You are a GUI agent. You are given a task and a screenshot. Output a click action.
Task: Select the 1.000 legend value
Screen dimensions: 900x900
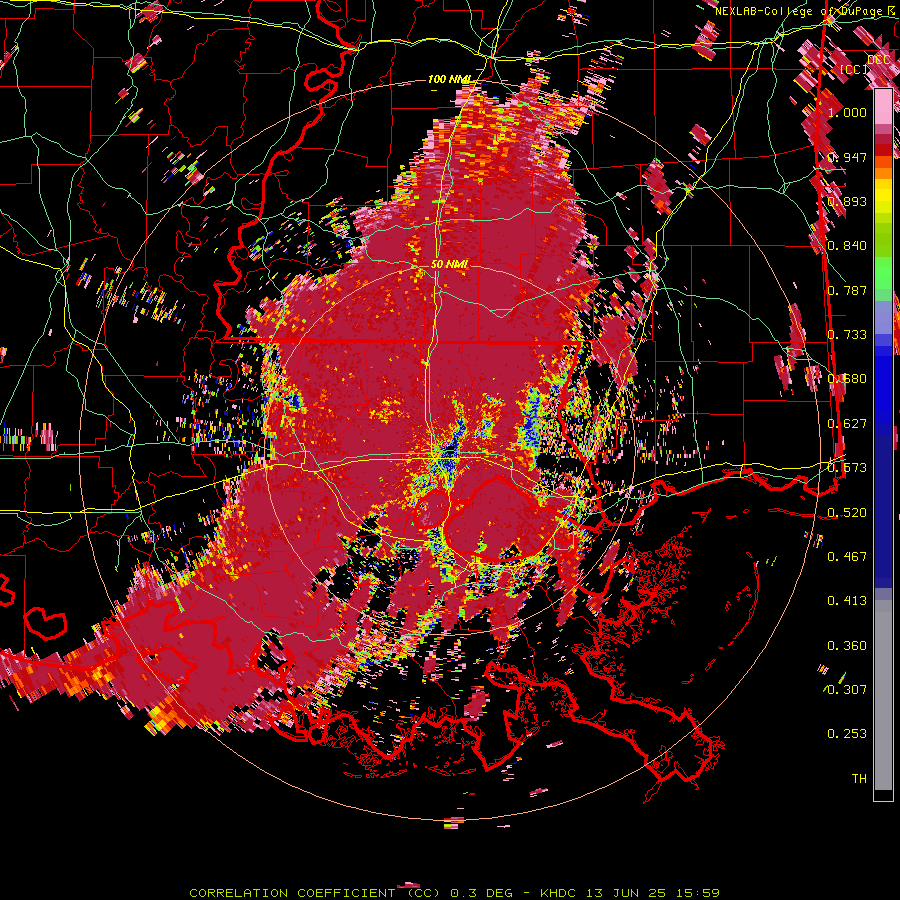pos(847,112)
